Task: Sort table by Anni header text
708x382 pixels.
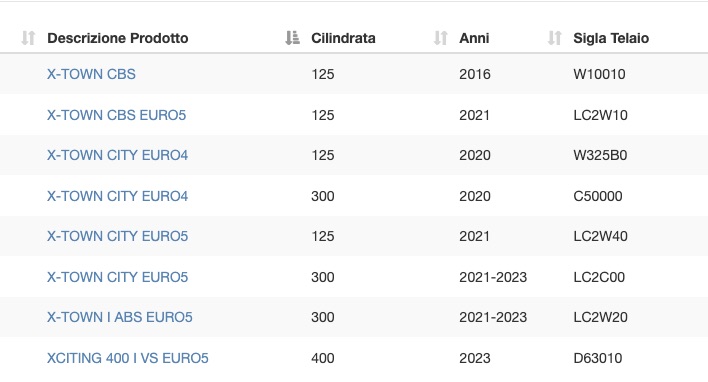Action: (x=474, y=38)
